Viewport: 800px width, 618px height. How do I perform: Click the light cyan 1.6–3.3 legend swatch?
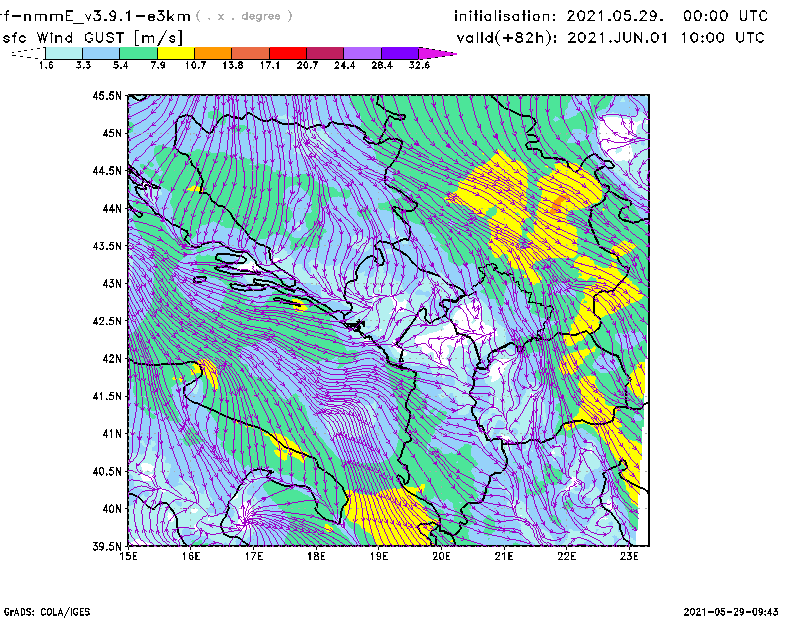(64, 53)
